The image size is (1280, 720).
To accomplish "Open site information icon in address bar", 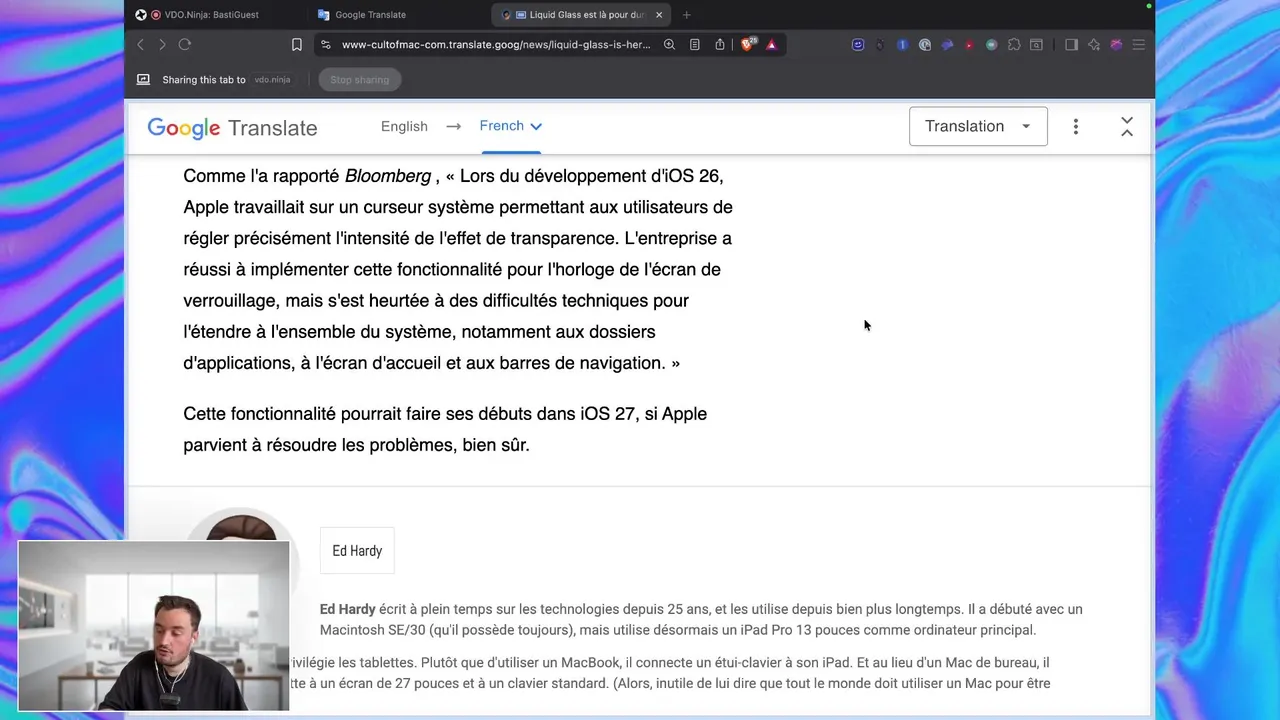I will point(326,45).
